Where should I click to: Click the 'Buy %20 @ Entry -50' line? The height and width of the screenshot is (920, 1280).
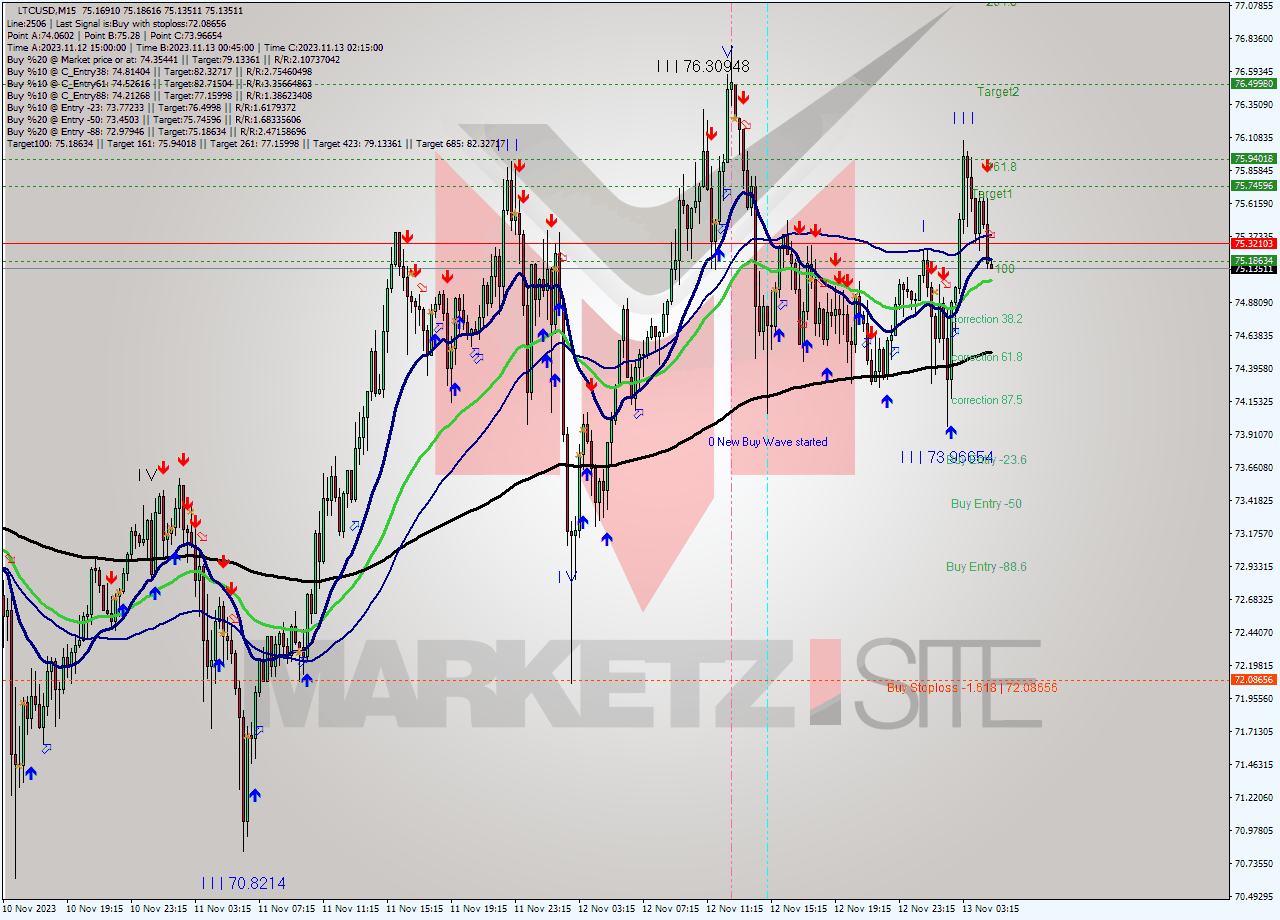152,120
